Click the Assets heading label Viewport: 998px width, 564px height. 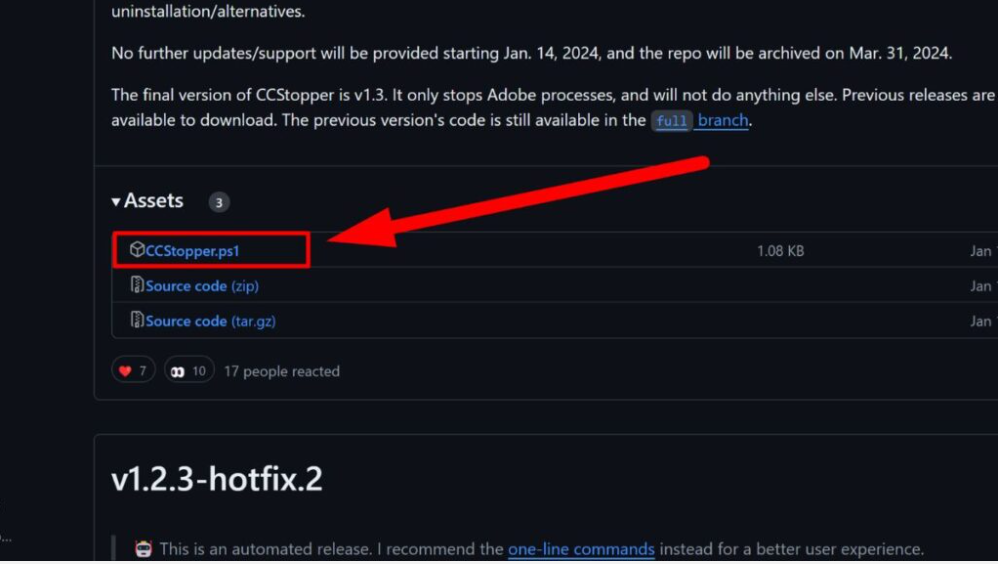(x=153, y=201)
